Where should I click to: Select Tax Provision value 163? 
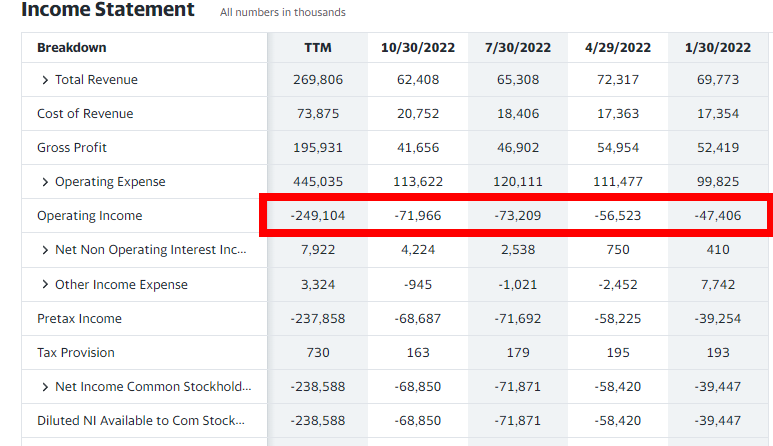click(418, 353)
